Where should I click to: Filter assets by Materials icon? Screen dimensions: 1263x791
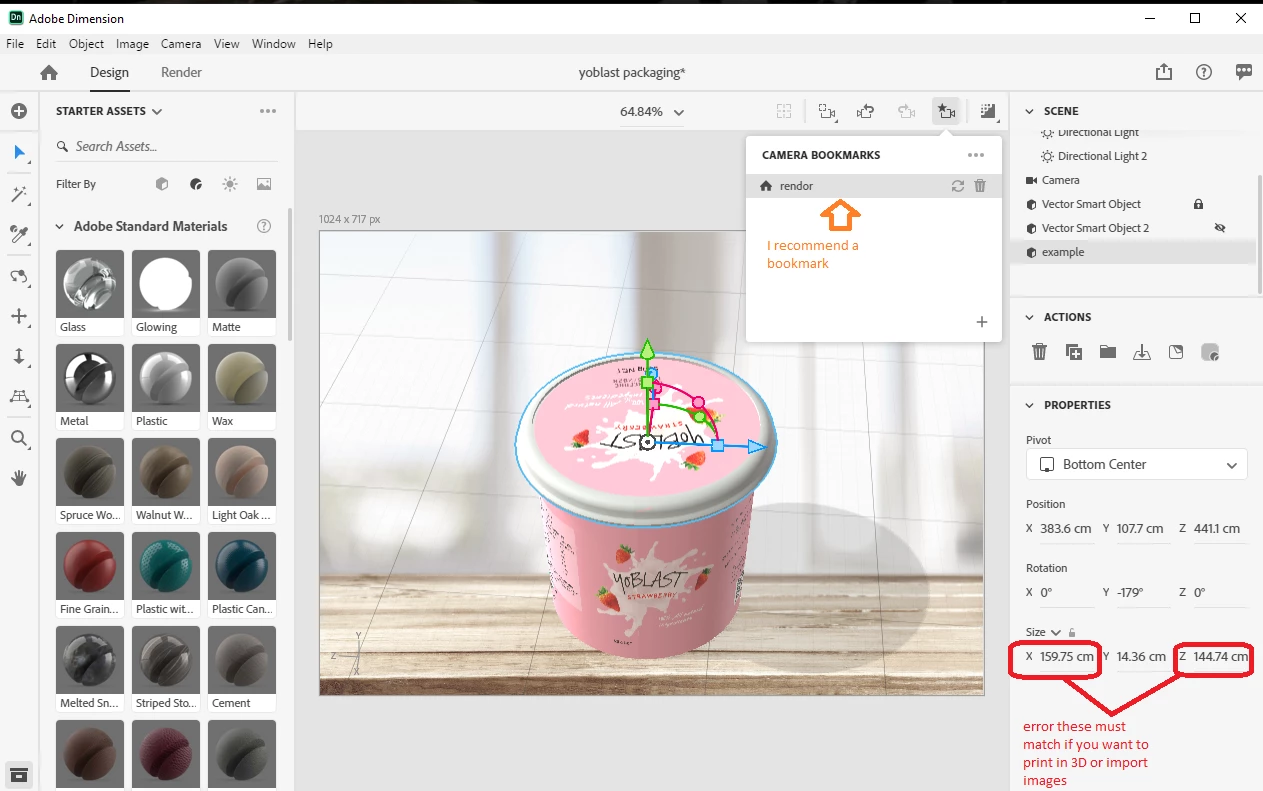tap(196, 184)
